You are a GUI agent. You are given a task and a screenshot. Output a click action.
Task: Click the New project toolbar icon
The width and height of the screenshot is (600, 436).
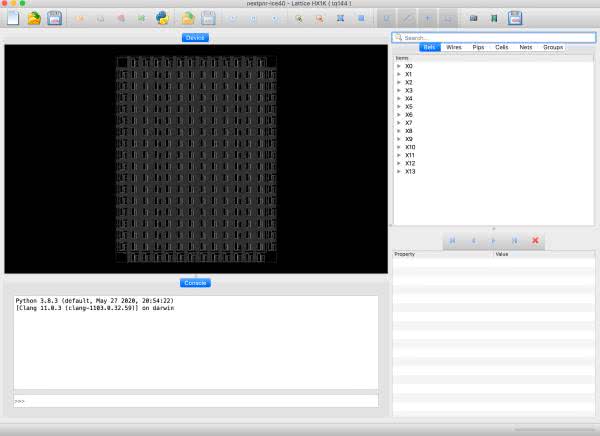click(13, 18)
